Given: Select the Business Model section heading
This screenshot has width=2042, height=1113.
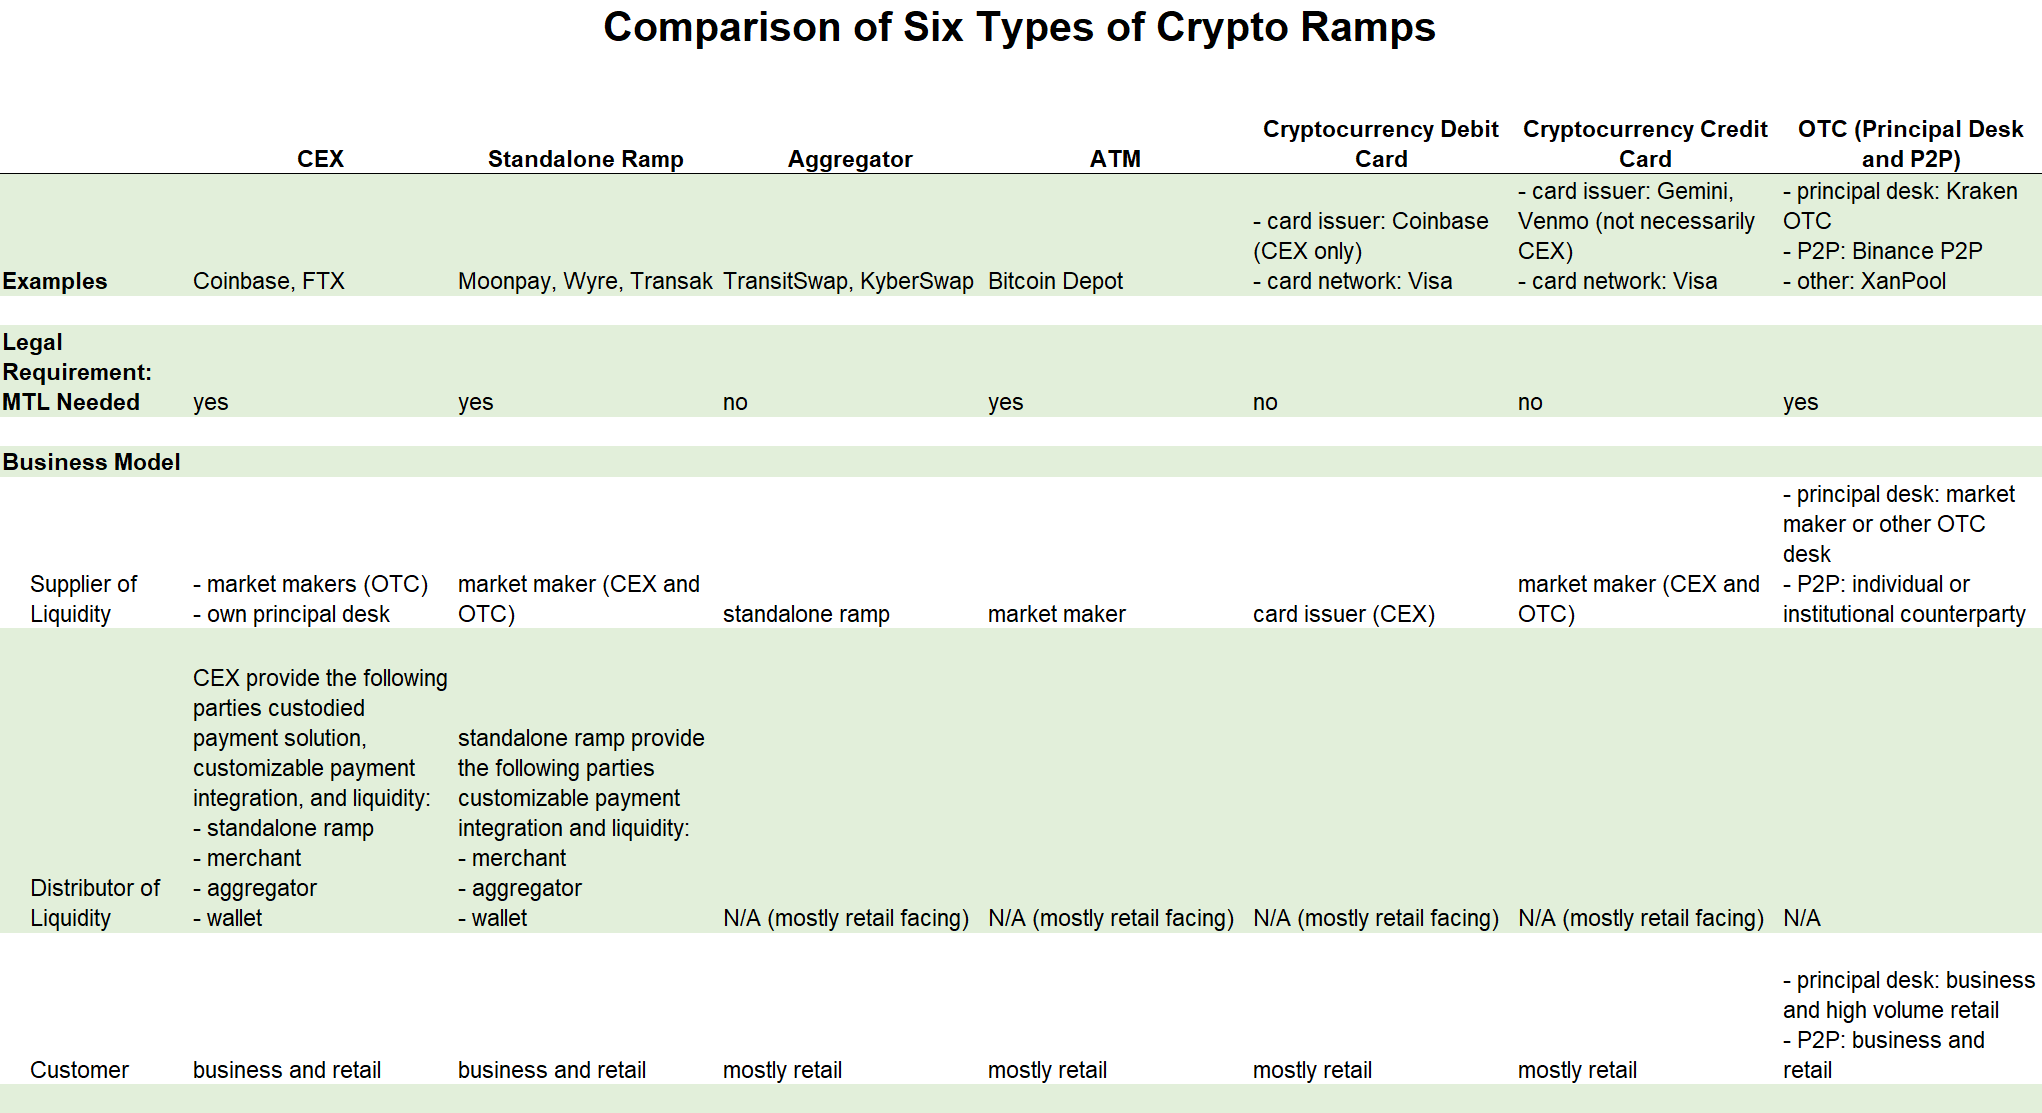Looking at the screenshot, I should pos(91,462).
